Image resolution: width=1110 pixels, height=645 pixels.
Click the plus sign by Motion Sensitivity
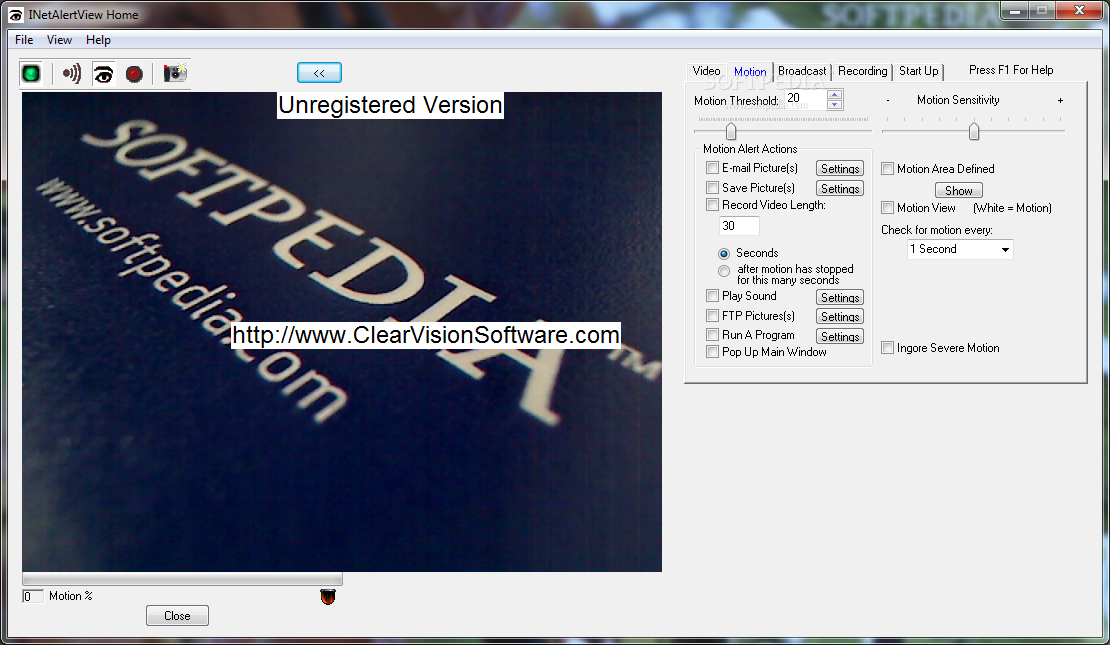click(x=1060, y=101)
